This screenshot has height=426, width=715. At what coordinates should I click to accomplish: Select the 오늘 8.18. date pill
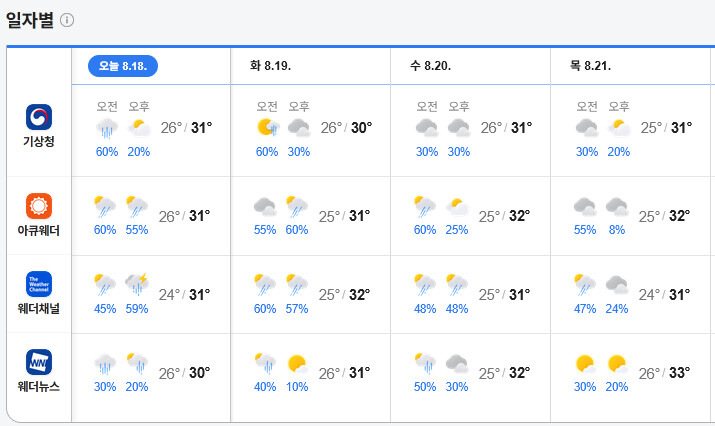pyautogui.click(x=123, y=66)
